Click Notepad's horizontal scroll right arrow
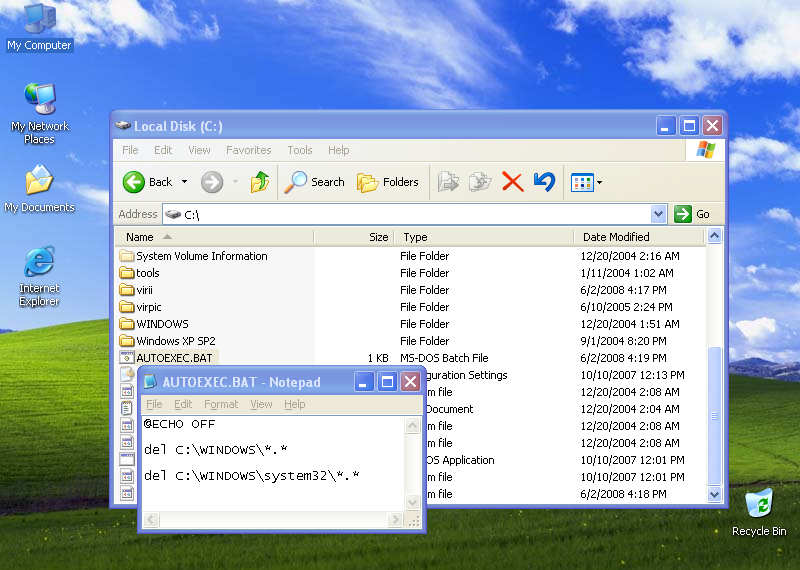The width and height of the screenshot is (800, 570). (394, 519)
